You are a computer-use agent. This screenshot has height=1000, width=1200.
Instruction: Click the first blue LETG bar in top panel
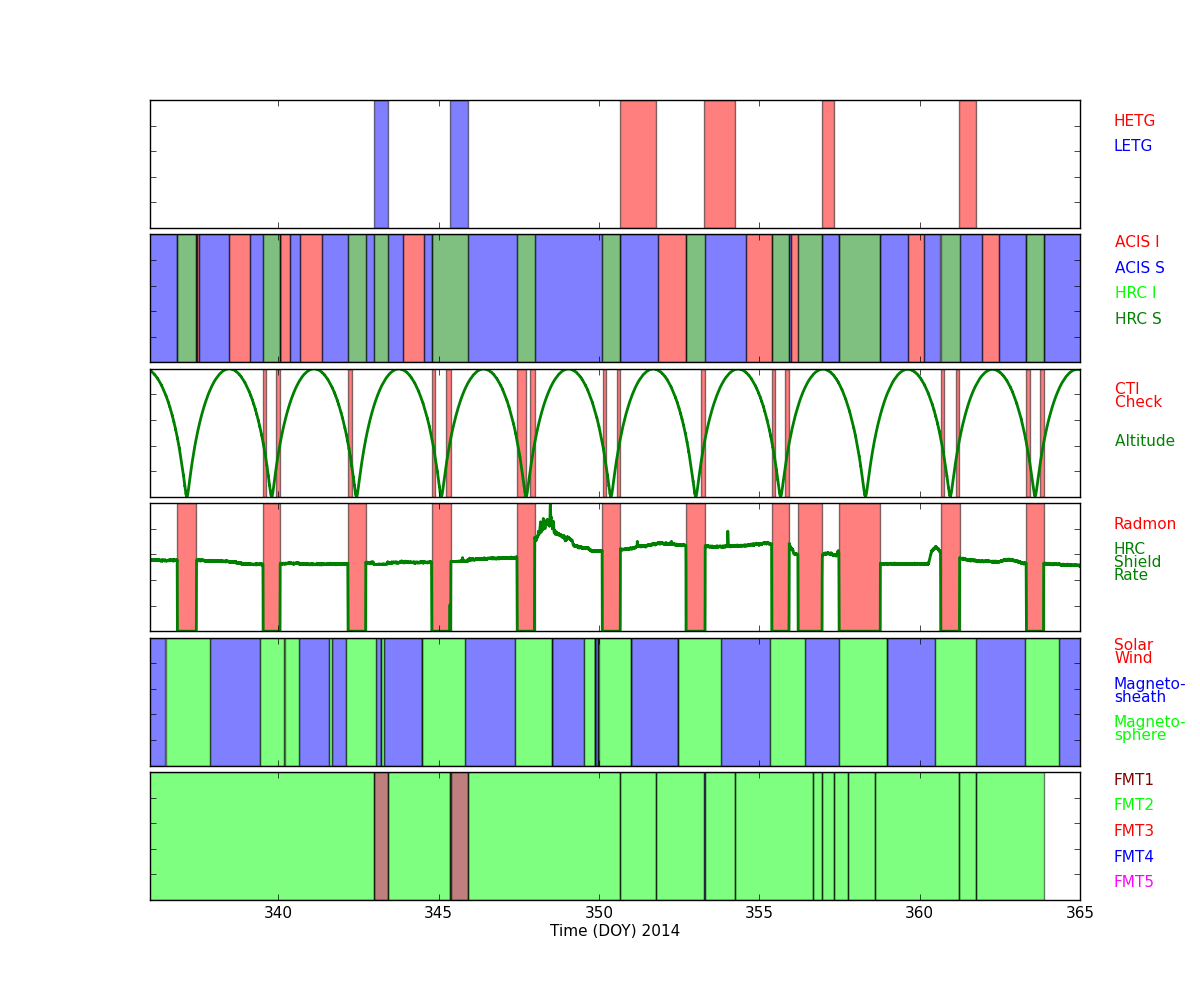(381, 164)
